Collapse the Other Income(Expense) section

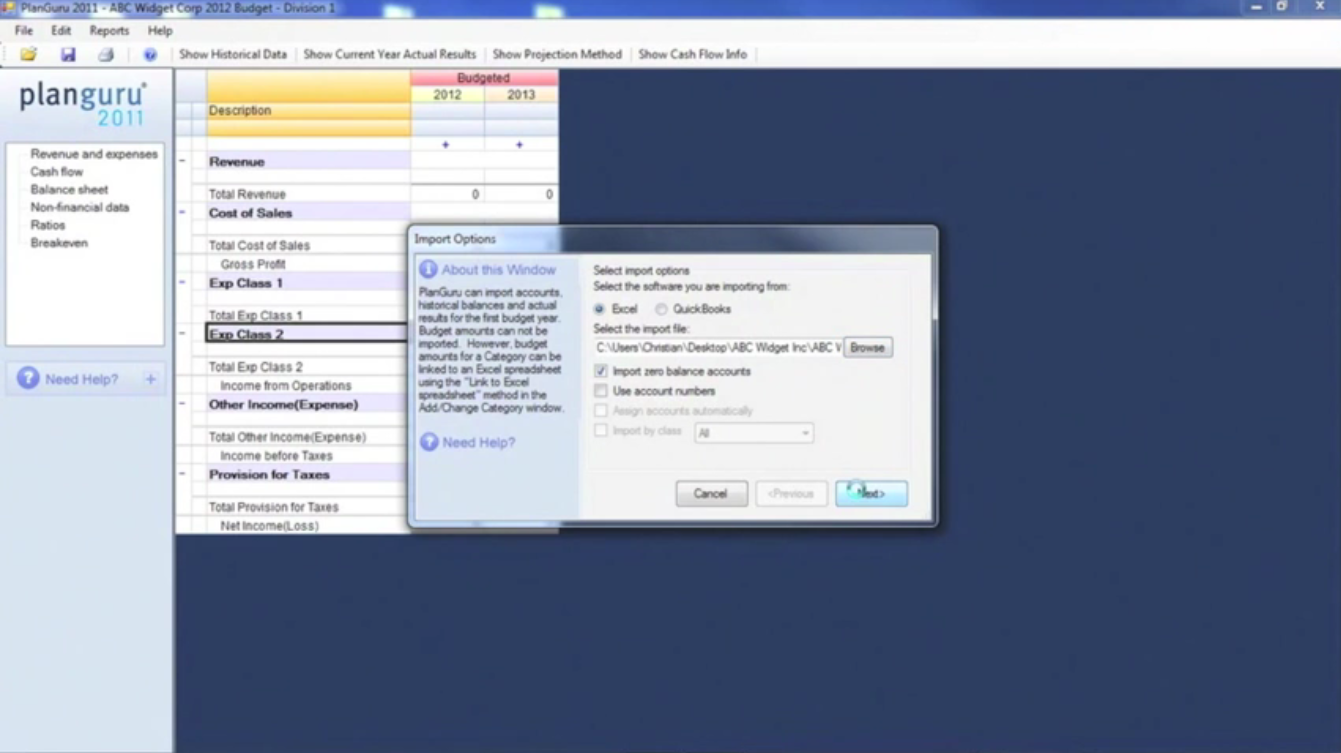click(x=182, y=404)
